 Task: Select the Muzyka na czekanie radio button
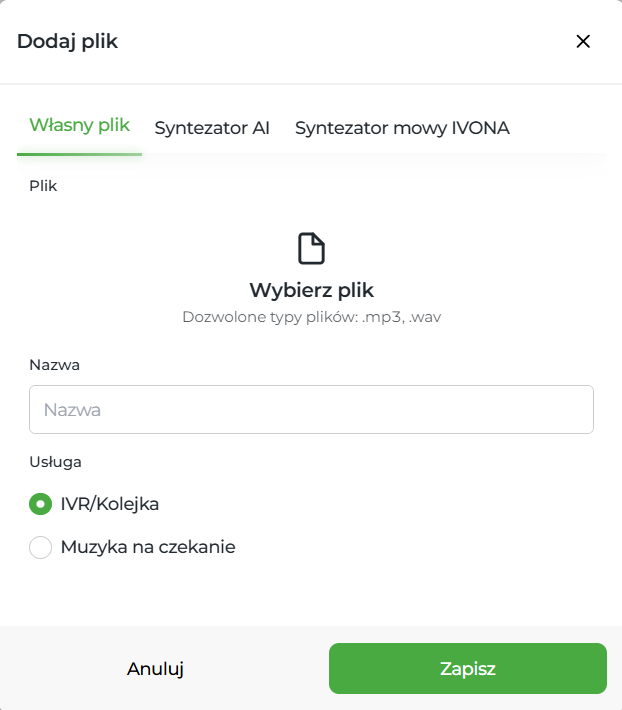point(40,548)
